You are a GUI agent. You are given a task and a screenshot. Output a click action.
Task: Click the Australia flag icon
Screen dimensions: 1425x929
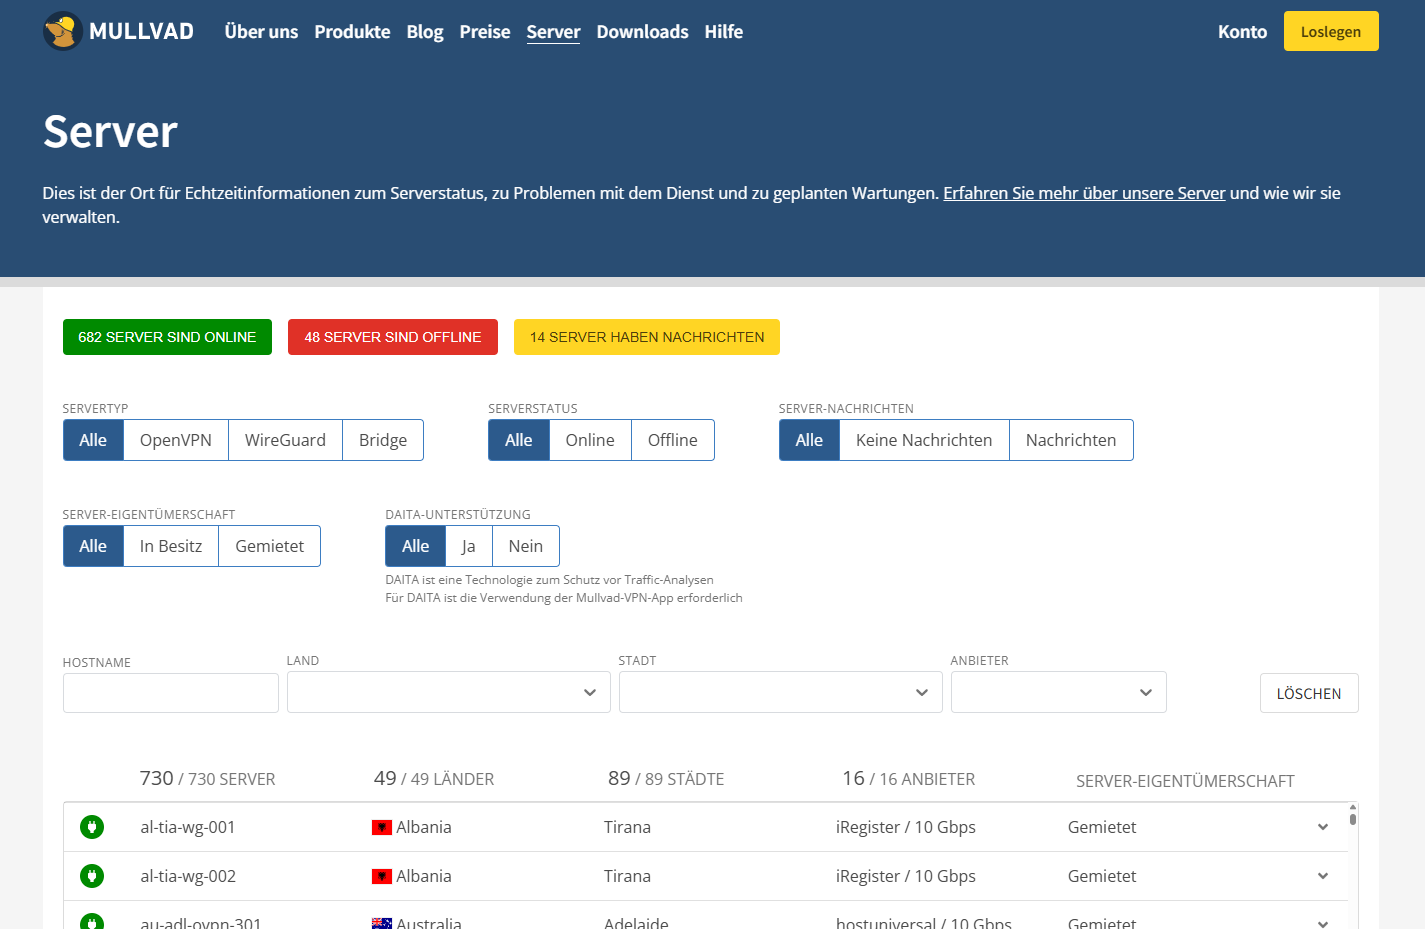click(382, 924)
